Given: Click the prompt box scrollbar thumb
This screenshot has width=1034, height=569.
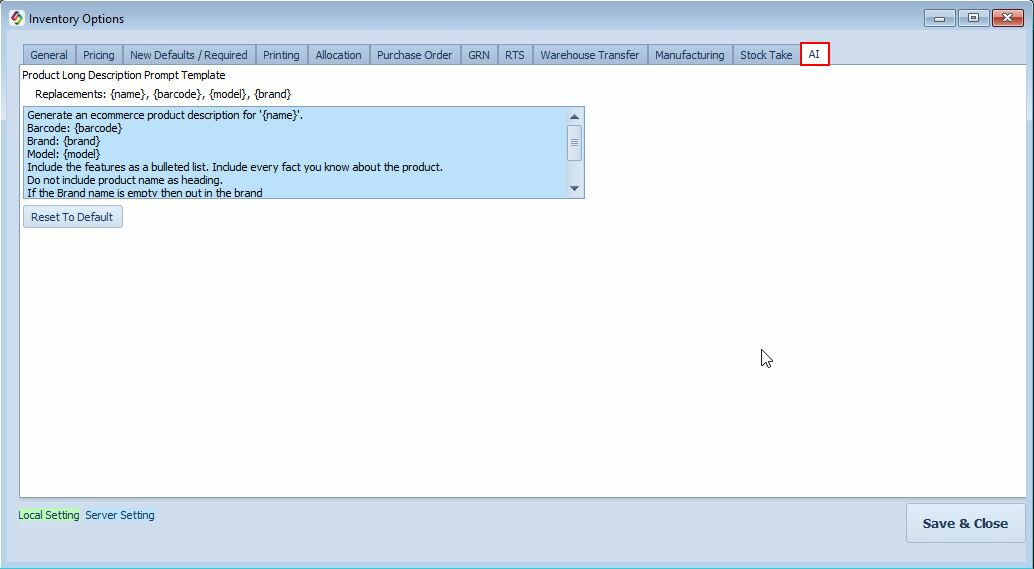Looking at the screenshot, I should click(574, 142).
